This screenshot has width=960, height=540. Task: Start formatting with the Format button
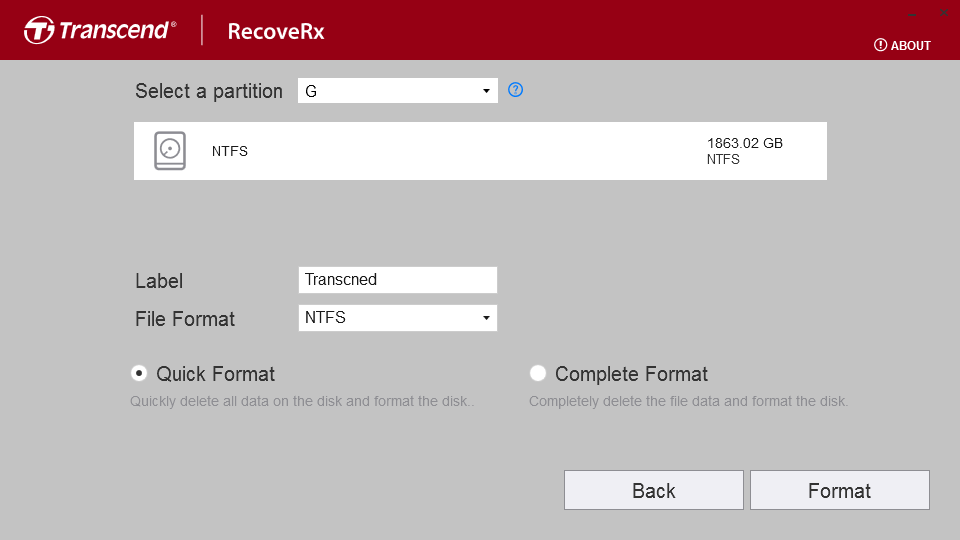(839, 490)
